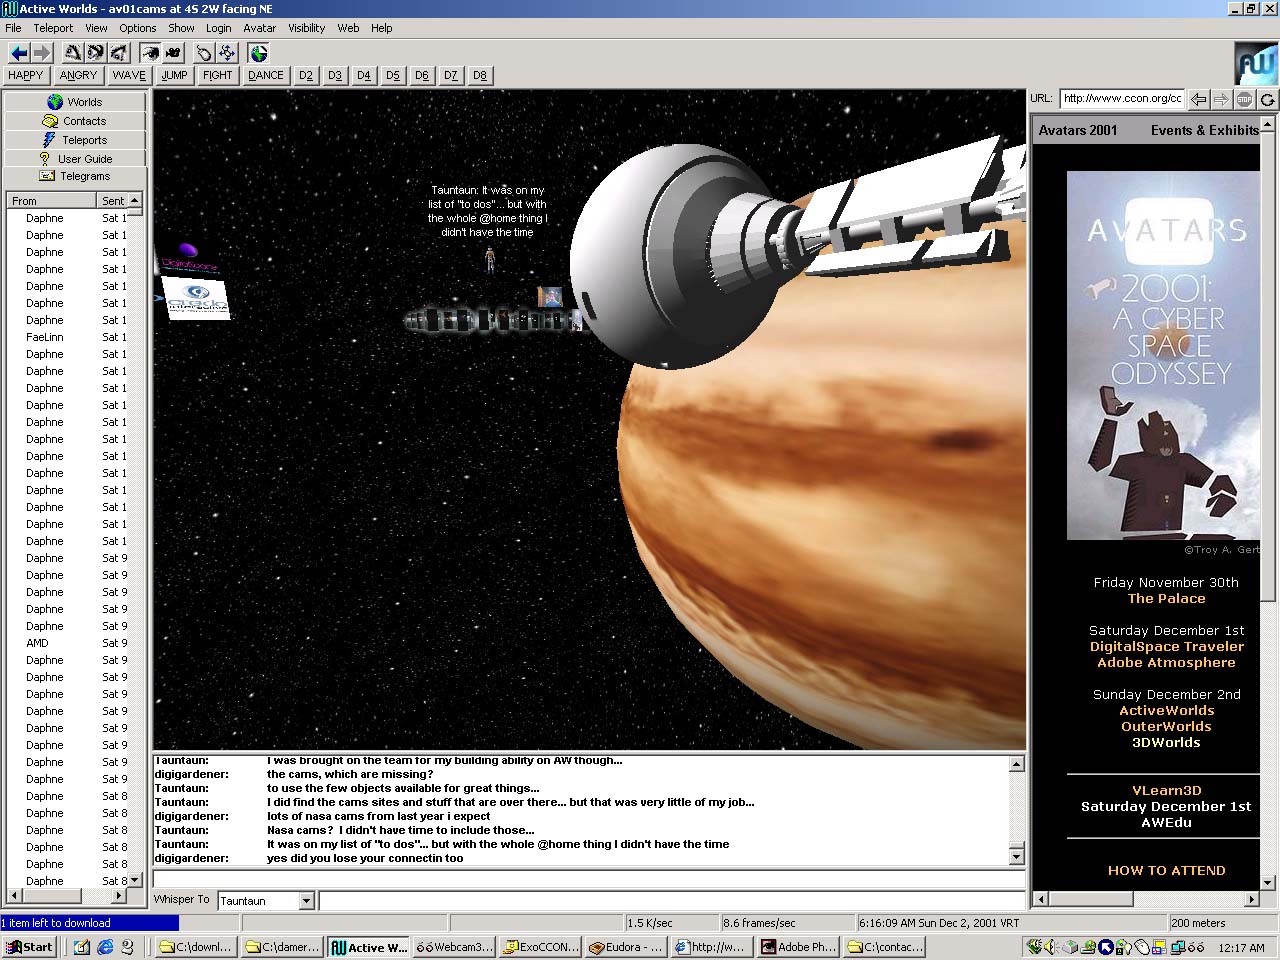Open the Whisper To dropdown
1280x960 pixels.
pyautogui.click(x=306, y=901)
